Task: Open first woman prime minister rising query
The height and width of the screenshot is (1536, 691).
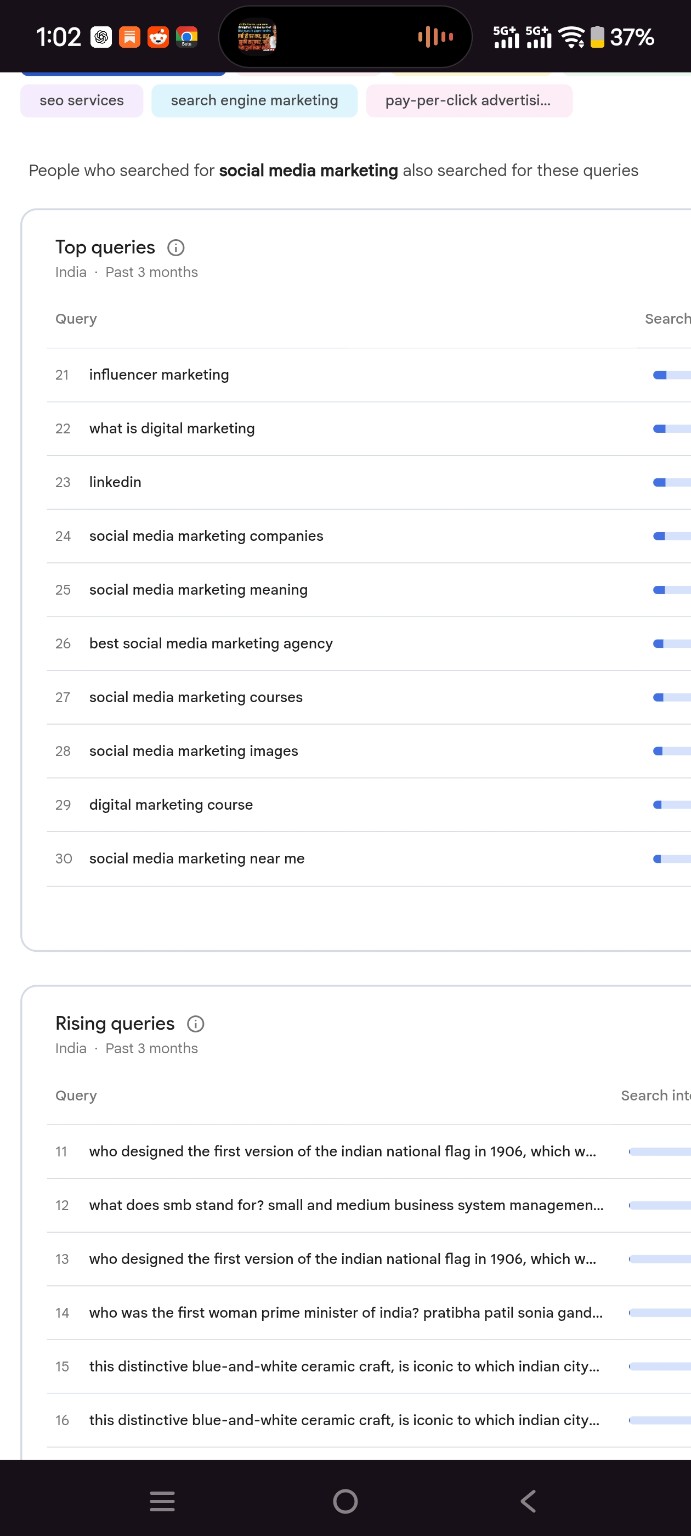Action: click(x=346, y=1313)
